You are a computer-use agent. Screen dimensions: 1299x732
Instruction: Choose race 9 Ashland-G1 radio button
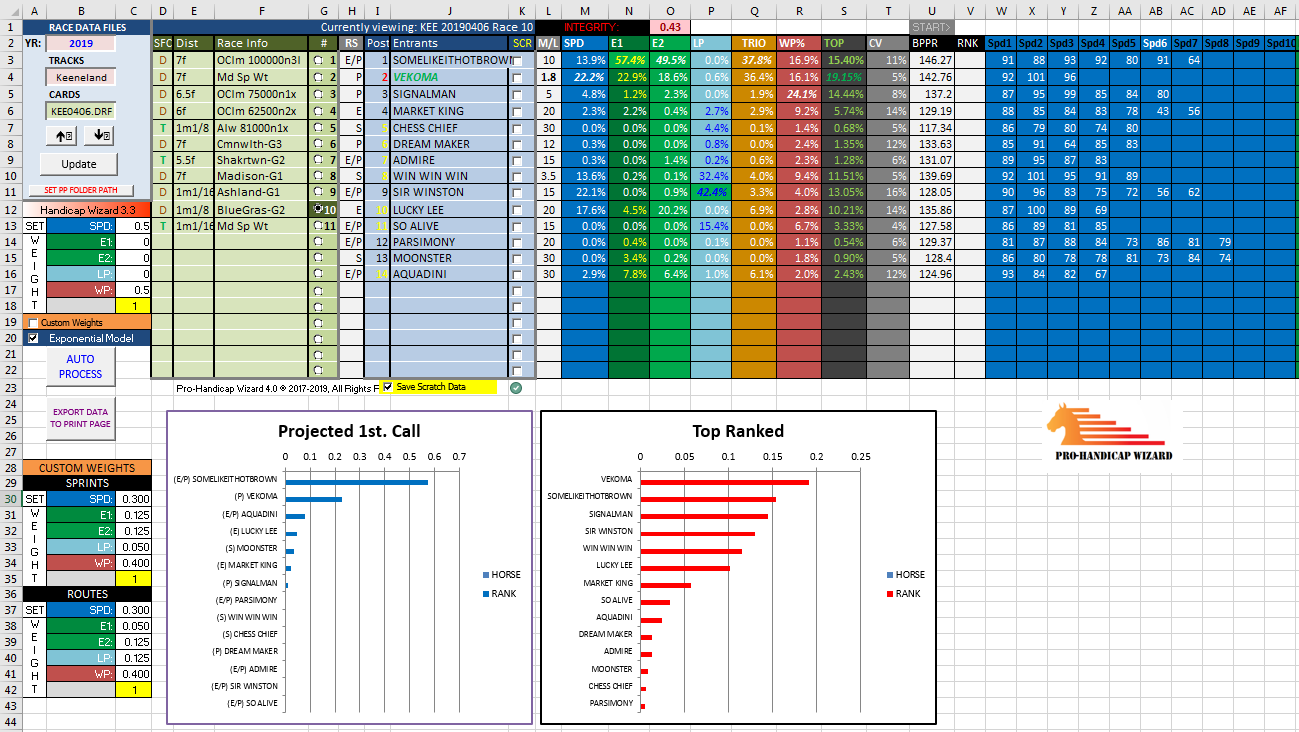click(x=318, y=192)
